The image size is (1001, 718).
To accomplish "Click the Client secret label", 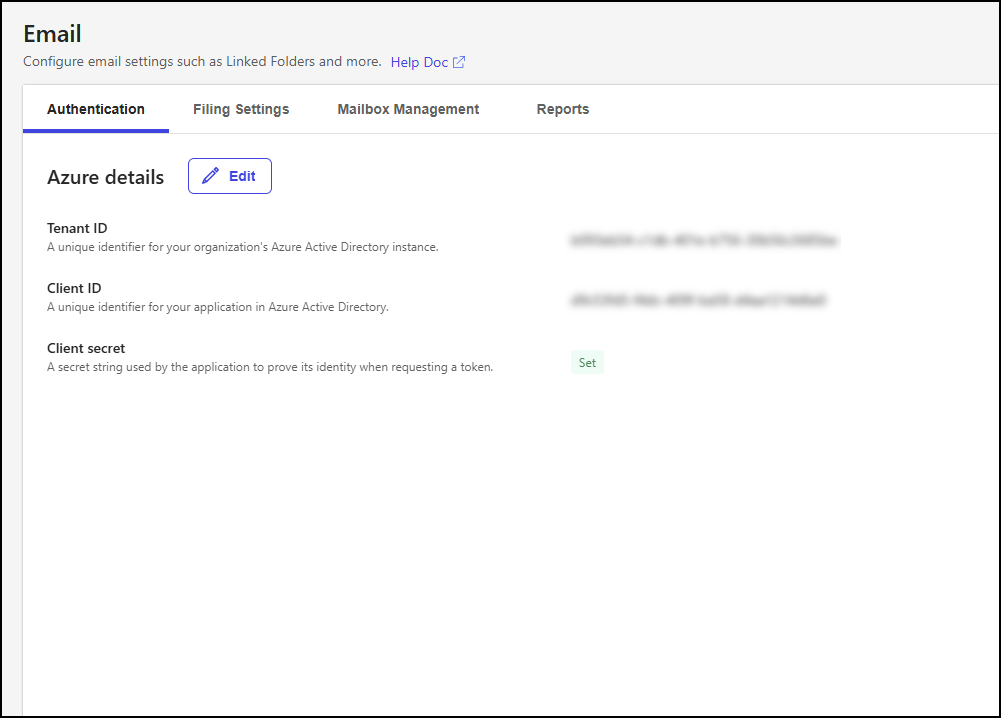I will tap(85, 348).
